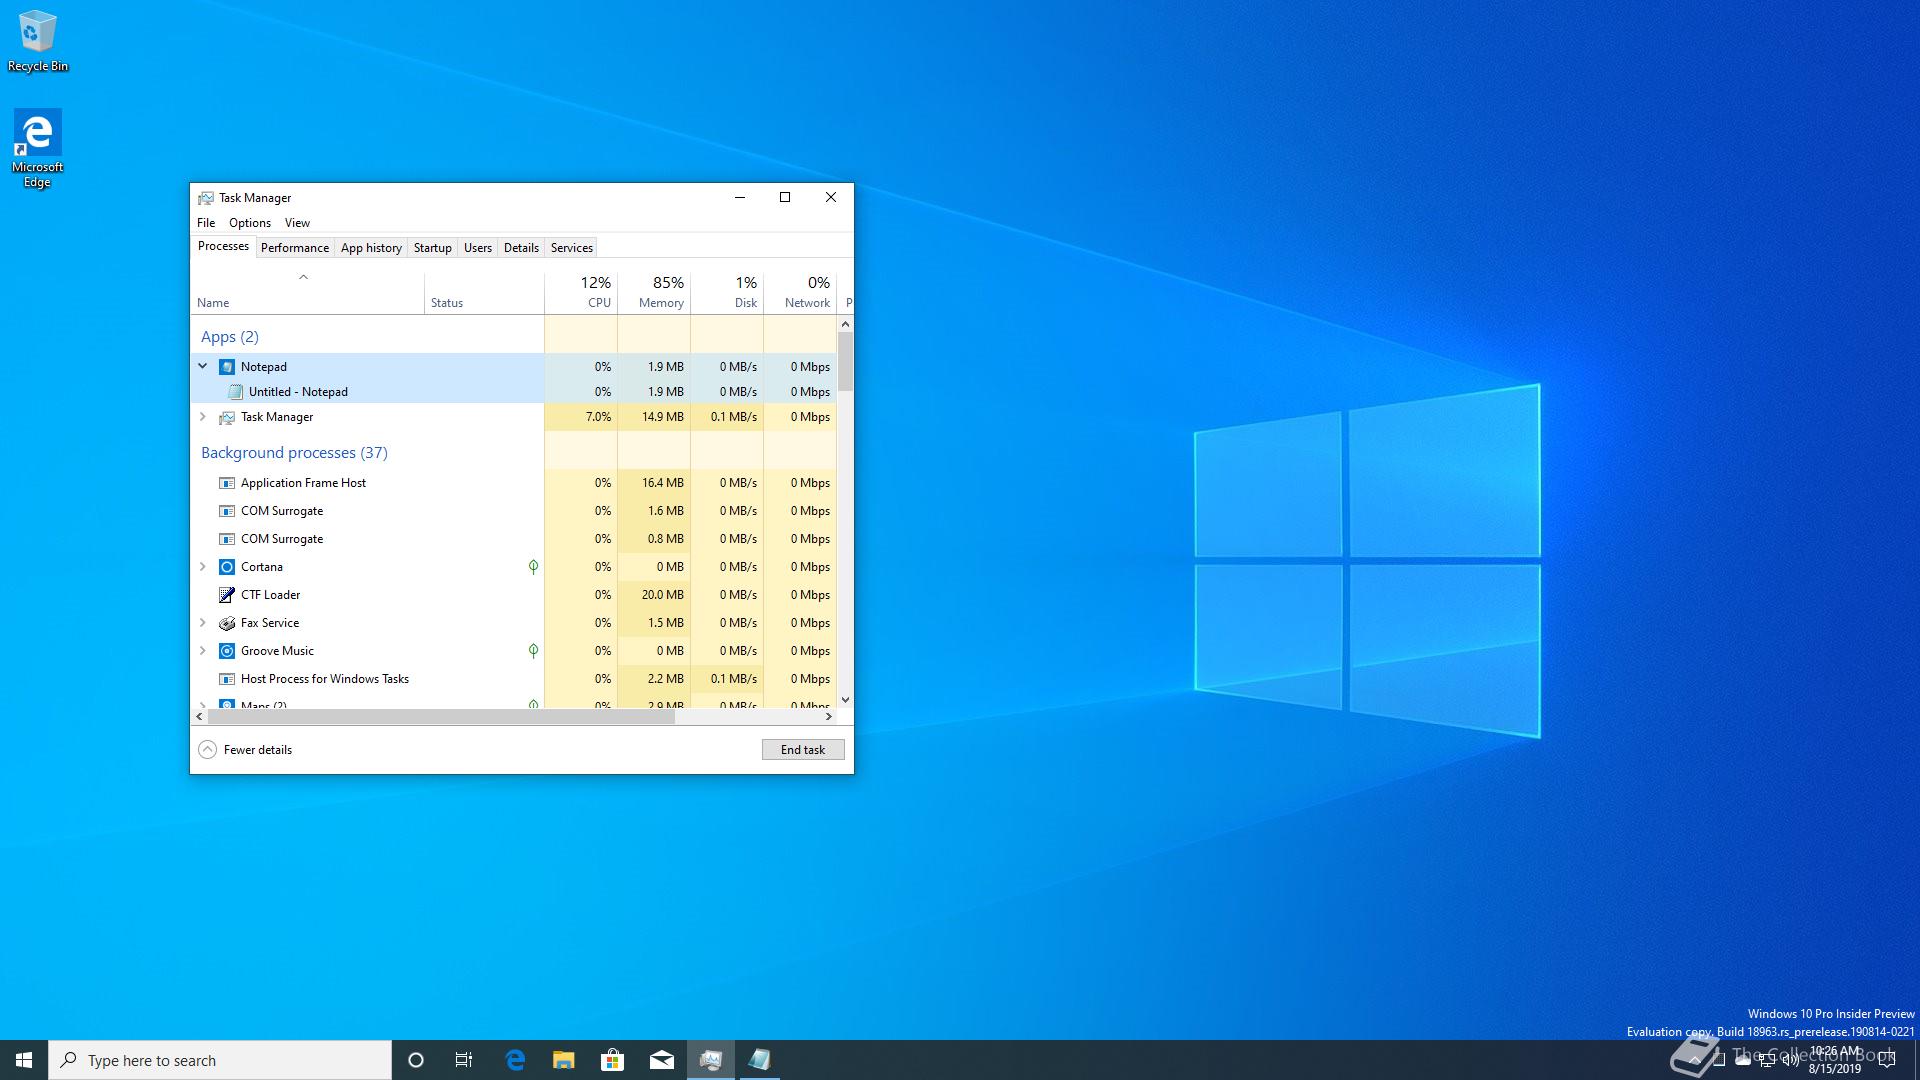The image size is (1920, 1080).
Task: Select the Untitled - Notepad row
Action: tap(514, 392)
